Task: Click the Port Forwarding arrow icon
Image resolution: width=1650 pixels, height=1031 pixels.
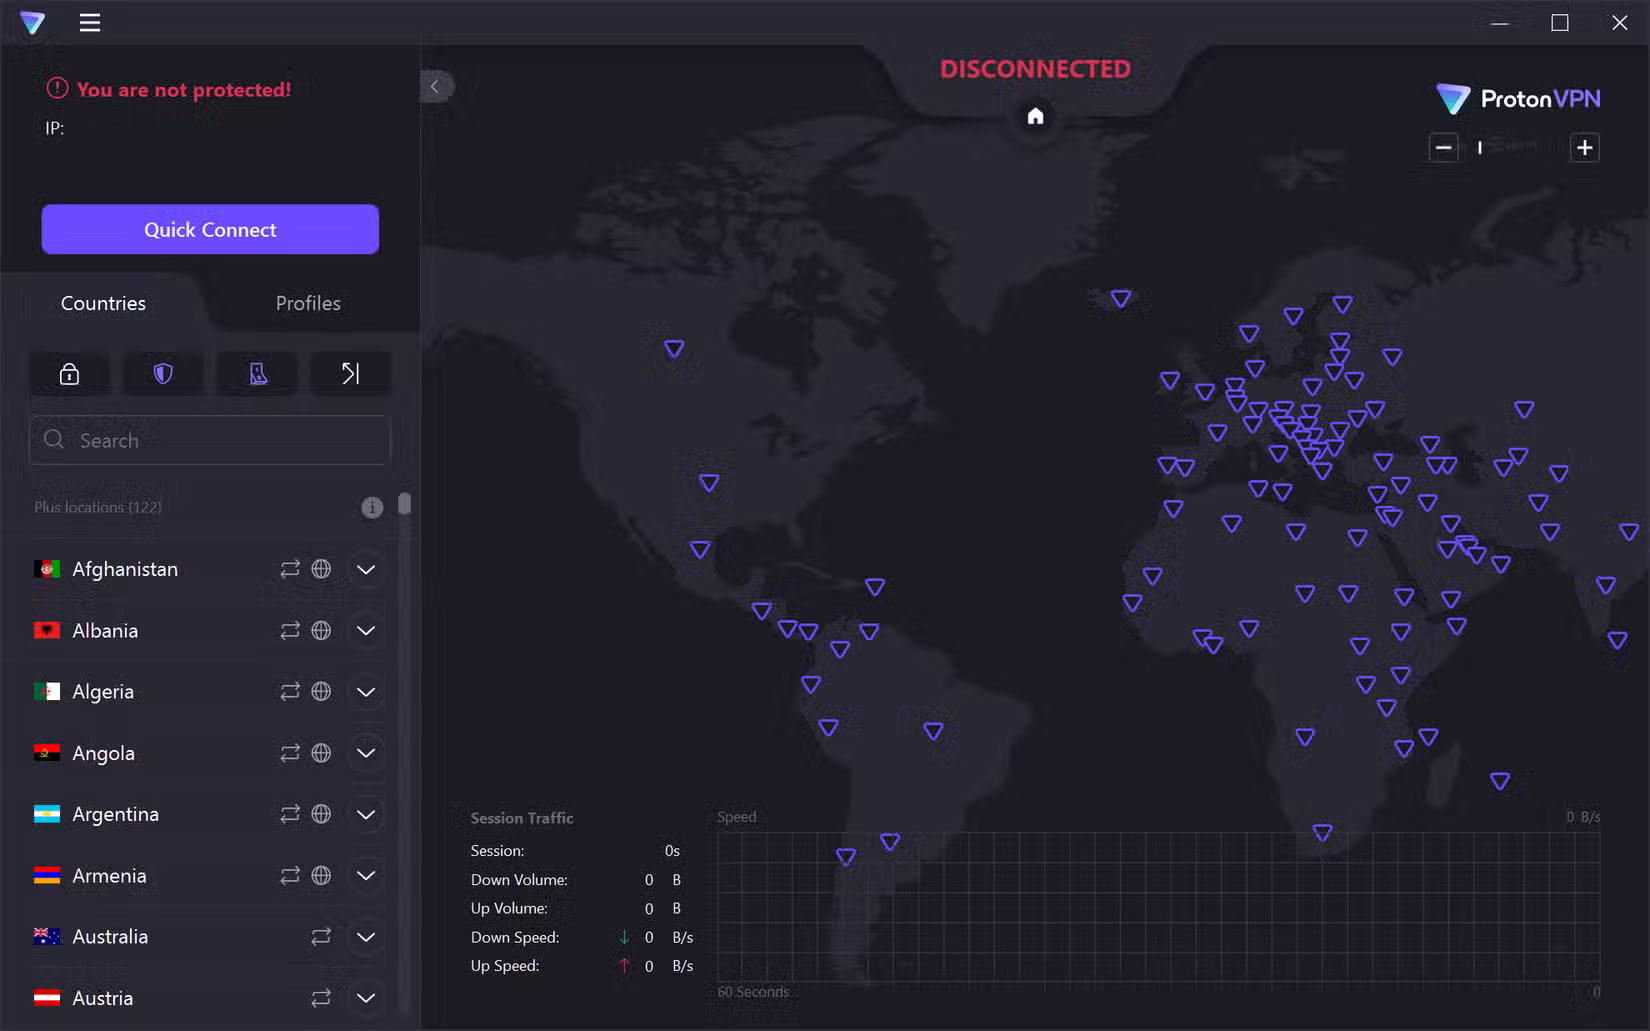Action: (x=350, y=374)
